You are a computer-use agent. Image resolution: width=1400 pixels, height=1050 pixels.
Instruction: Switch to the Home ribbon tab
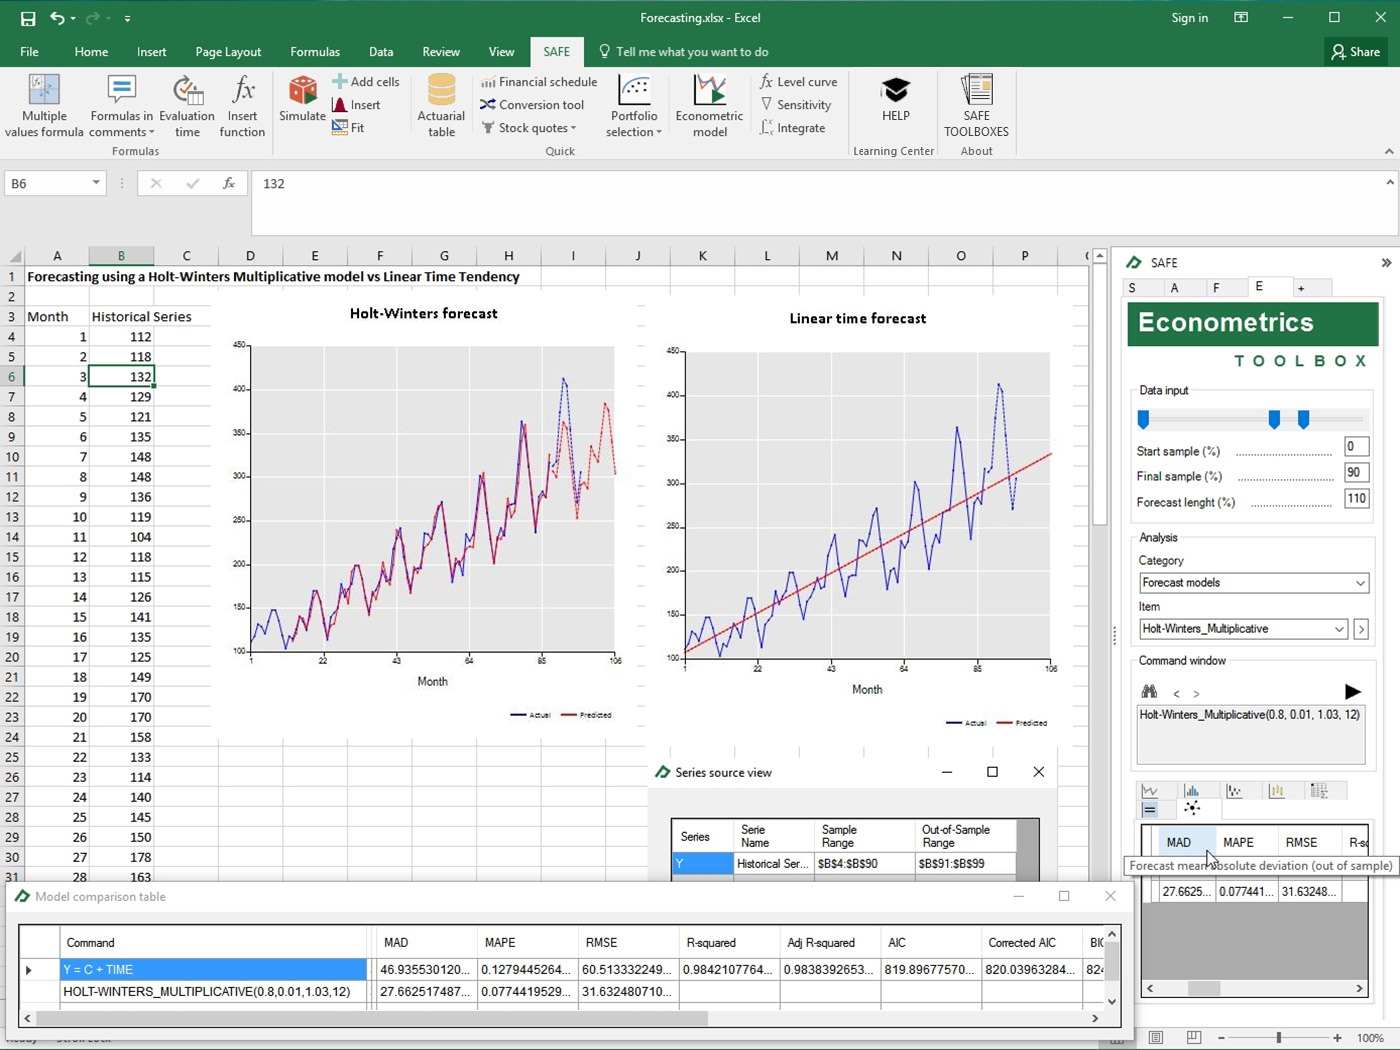click(91, 52)
